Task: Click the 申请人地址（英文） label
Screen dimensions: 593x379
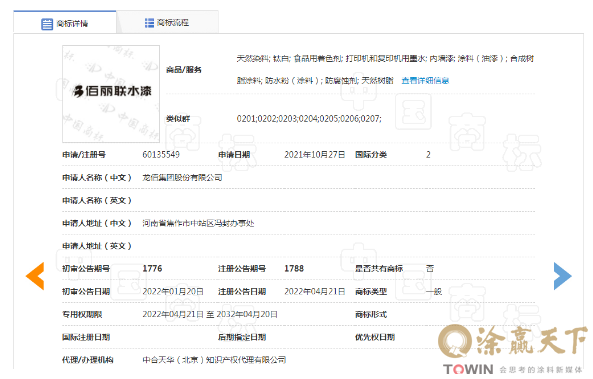Action: pyautogui.click(x=97, y=246)
